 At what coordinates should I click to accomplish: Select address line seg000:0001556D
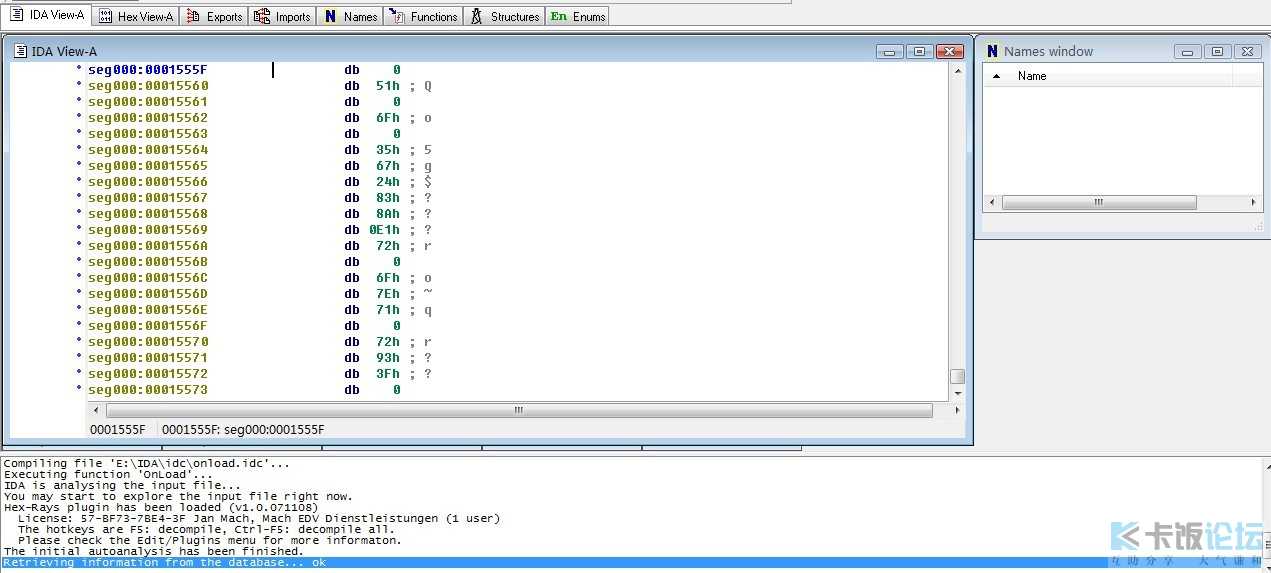(148, 294)
